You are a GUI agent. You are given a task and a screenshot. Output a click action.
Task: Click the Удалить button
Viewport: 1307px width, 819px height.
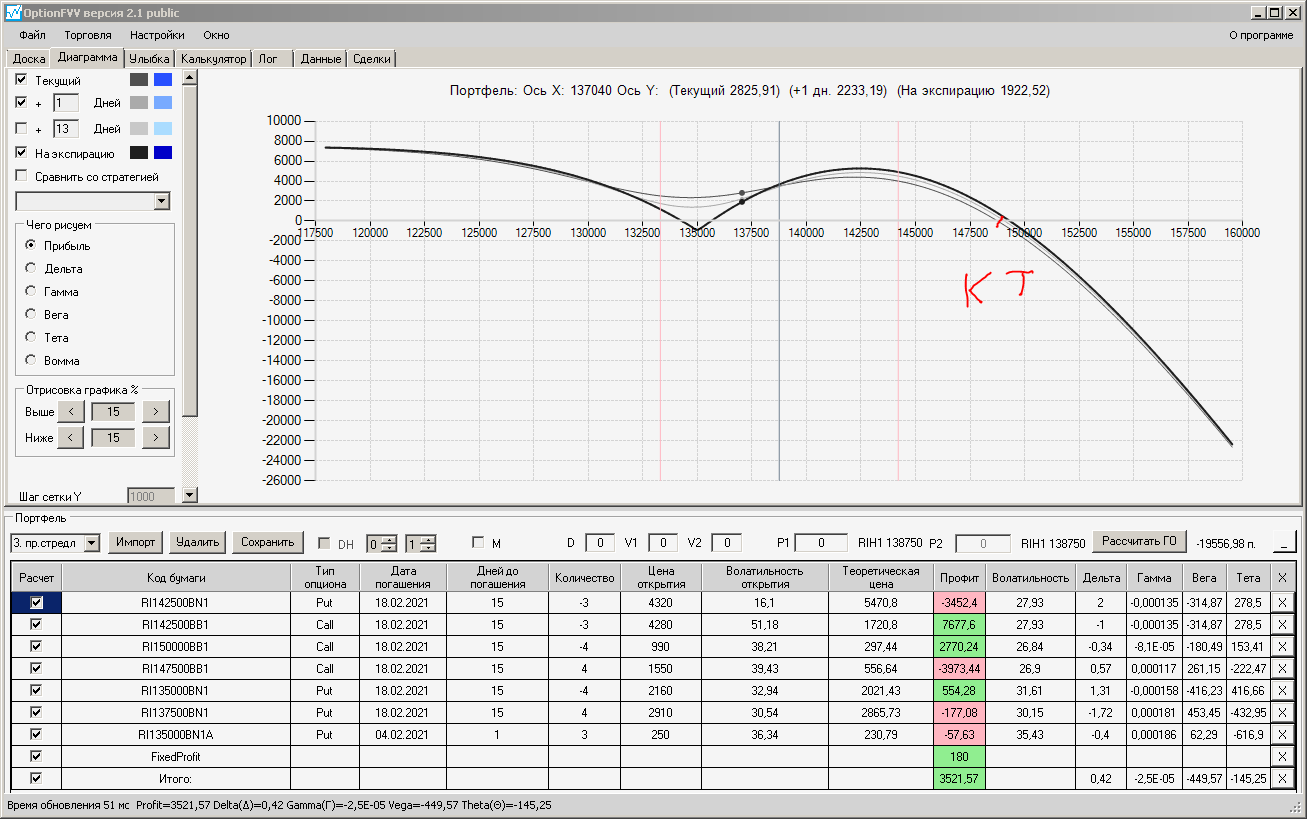pyautogui.click(x=197, y=542)
